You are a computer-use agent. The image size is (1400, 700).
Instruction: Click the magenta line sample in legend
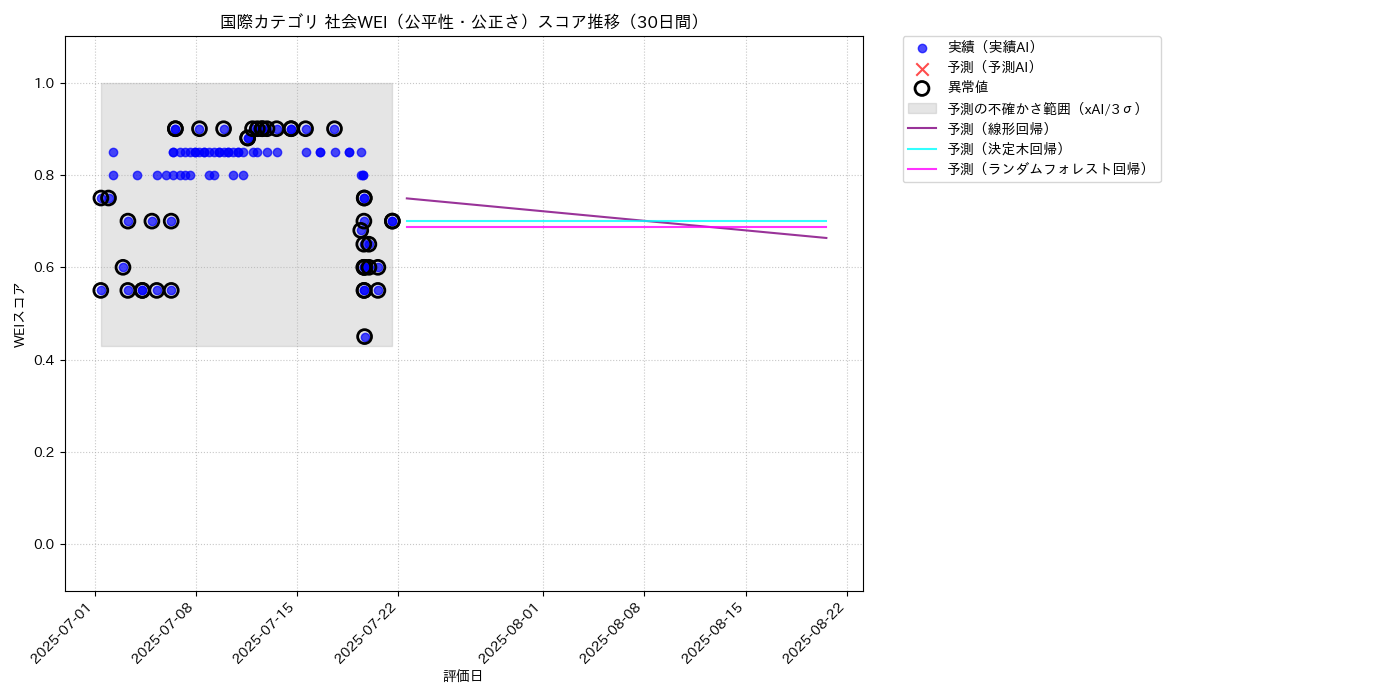coord(922,169)
